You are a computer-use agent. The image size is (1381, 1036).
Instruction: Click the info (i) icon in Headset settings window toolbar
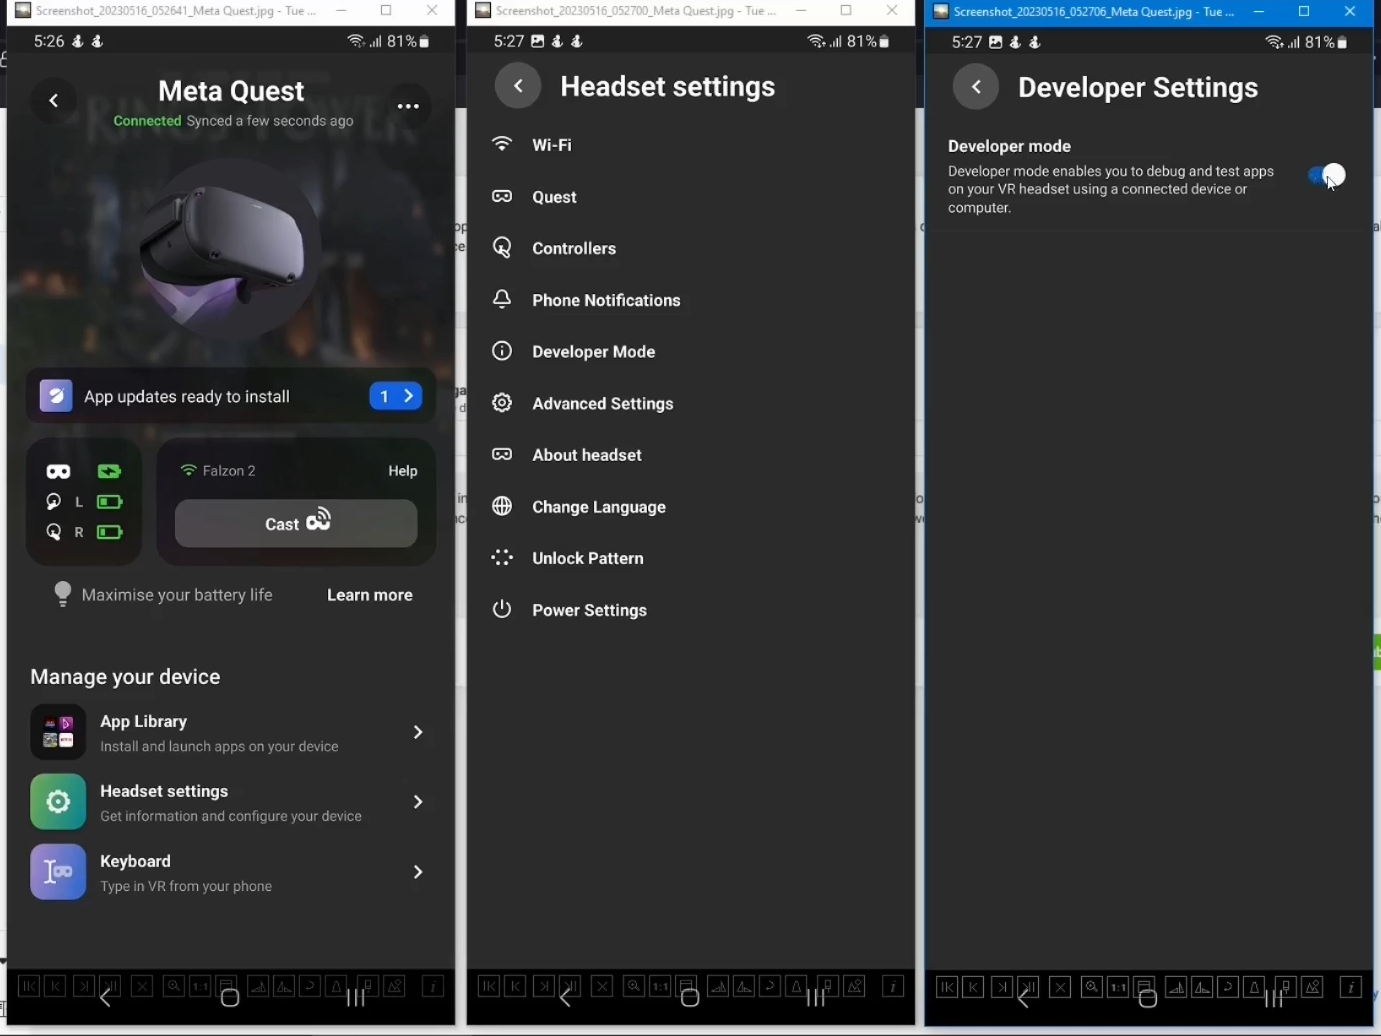[x=893, y=987]
